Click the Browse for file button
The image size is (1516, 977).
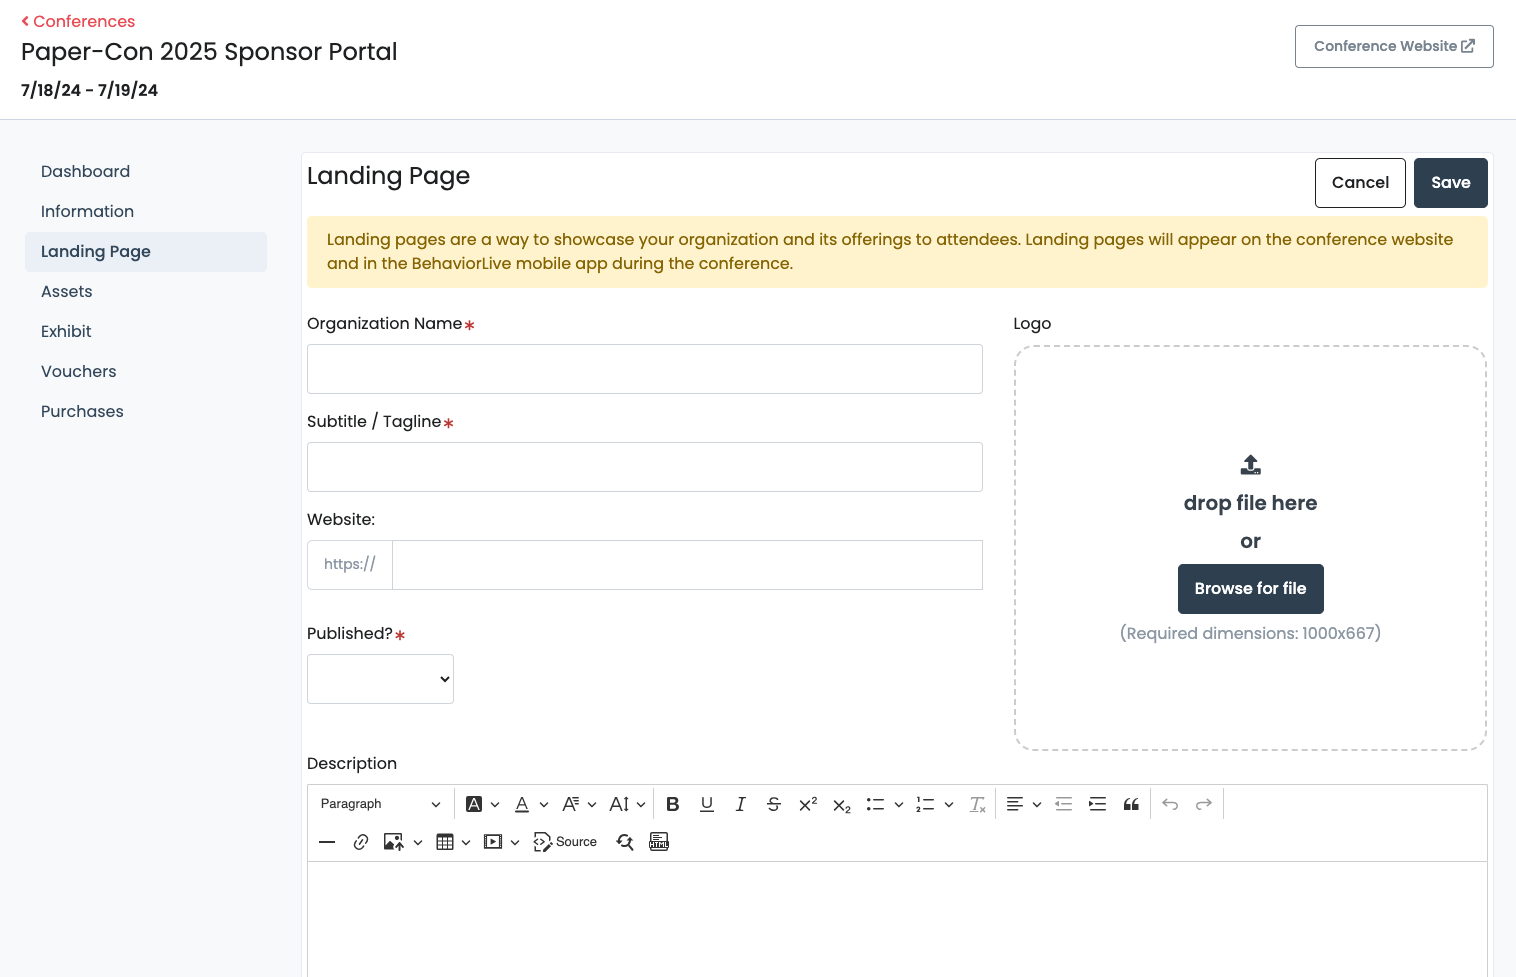(1250, 589)
